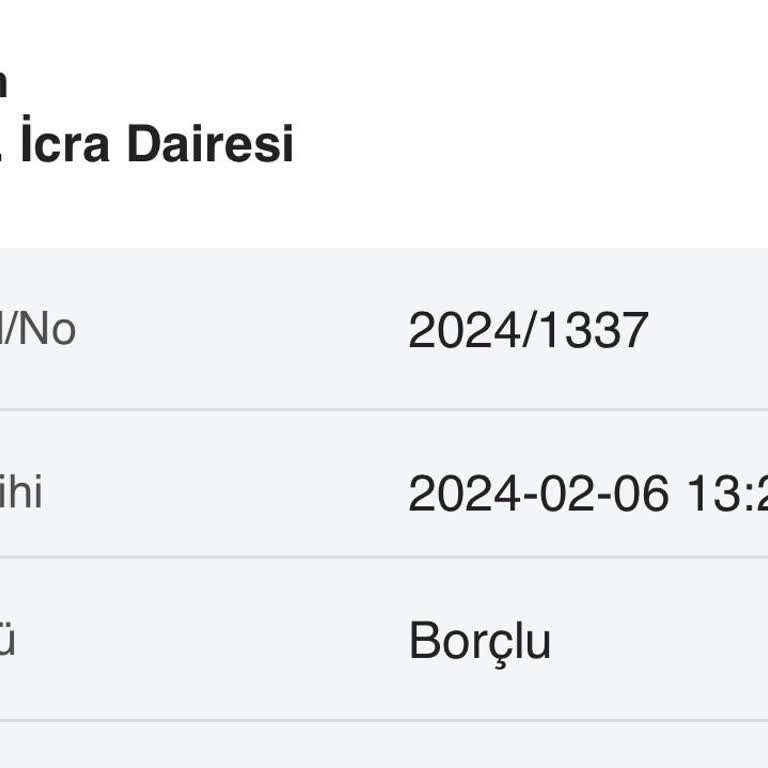Tap the truncated label ending in "ü"

(x=7, y=641)
